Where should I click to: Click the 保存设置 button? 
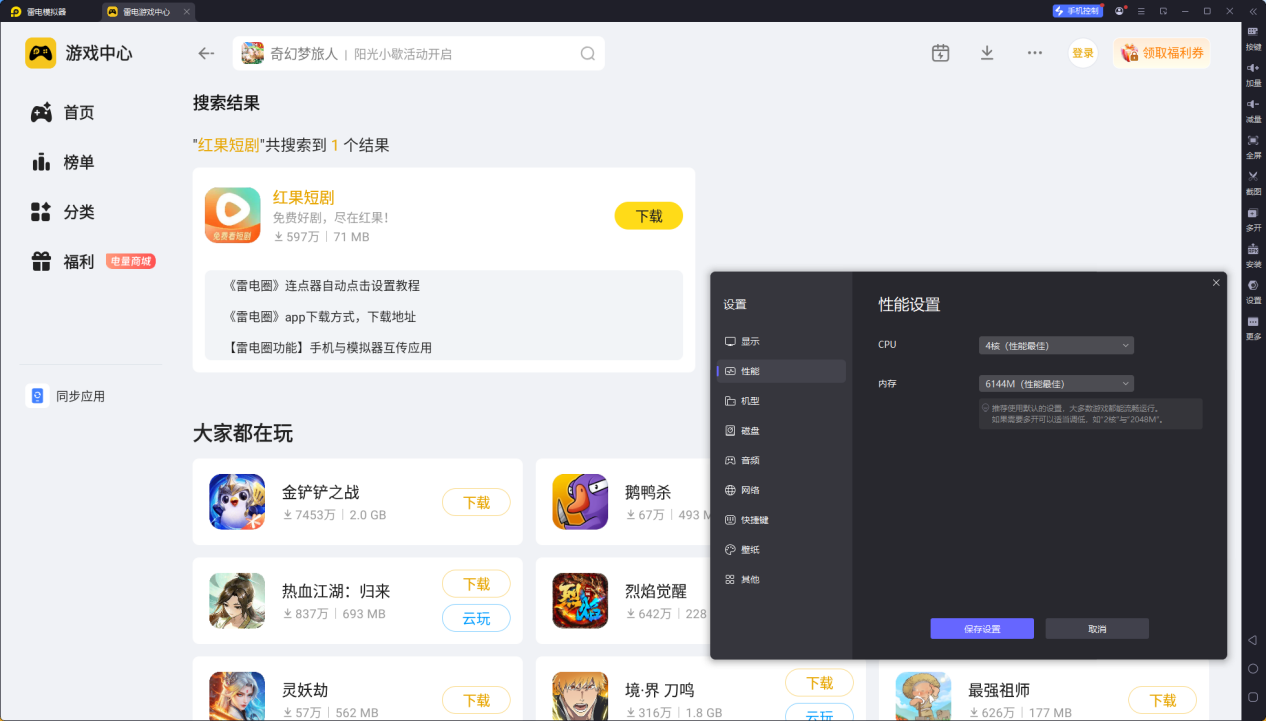(982, 628)
